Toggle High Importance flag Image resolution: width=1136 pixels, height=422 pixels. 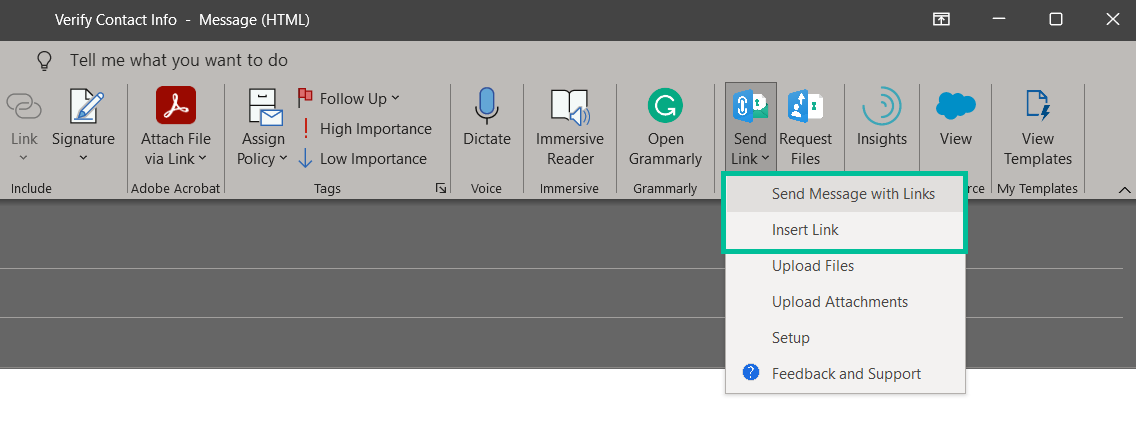[x=365, y=129]
